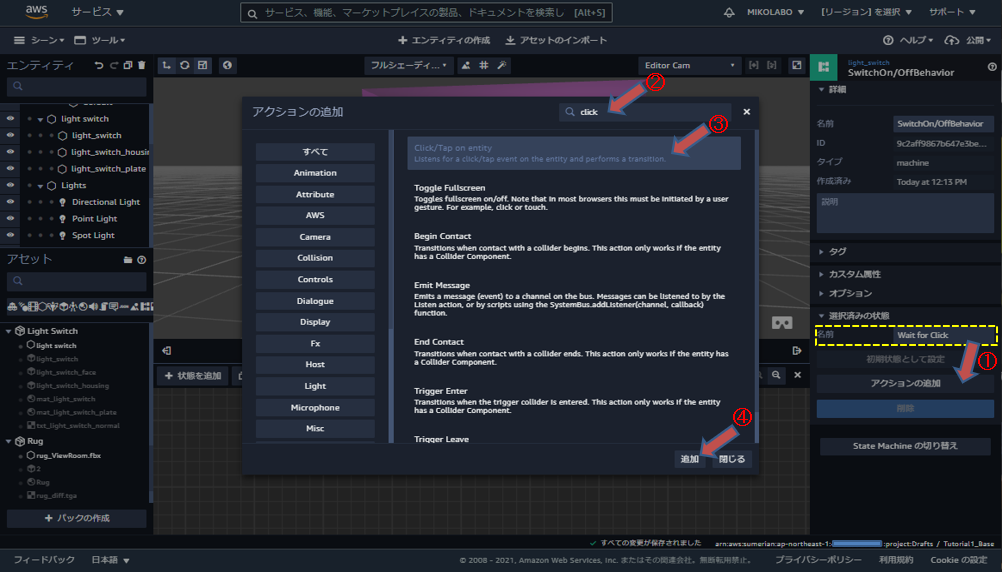Select the Click/Tap on entity action

coord(574,153)
